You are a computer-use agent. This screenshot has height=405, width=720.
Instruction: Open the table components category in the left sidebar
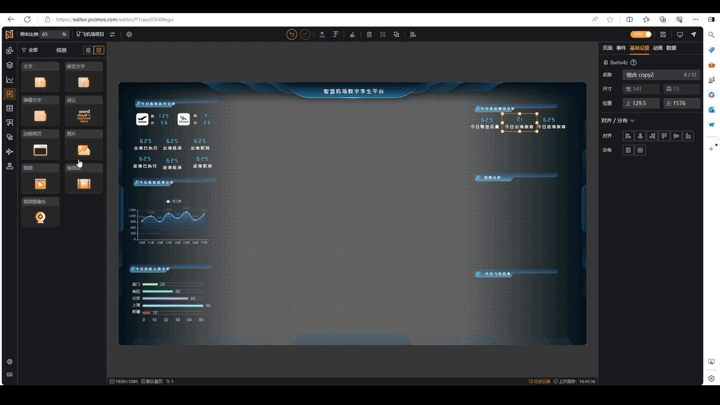10,108
